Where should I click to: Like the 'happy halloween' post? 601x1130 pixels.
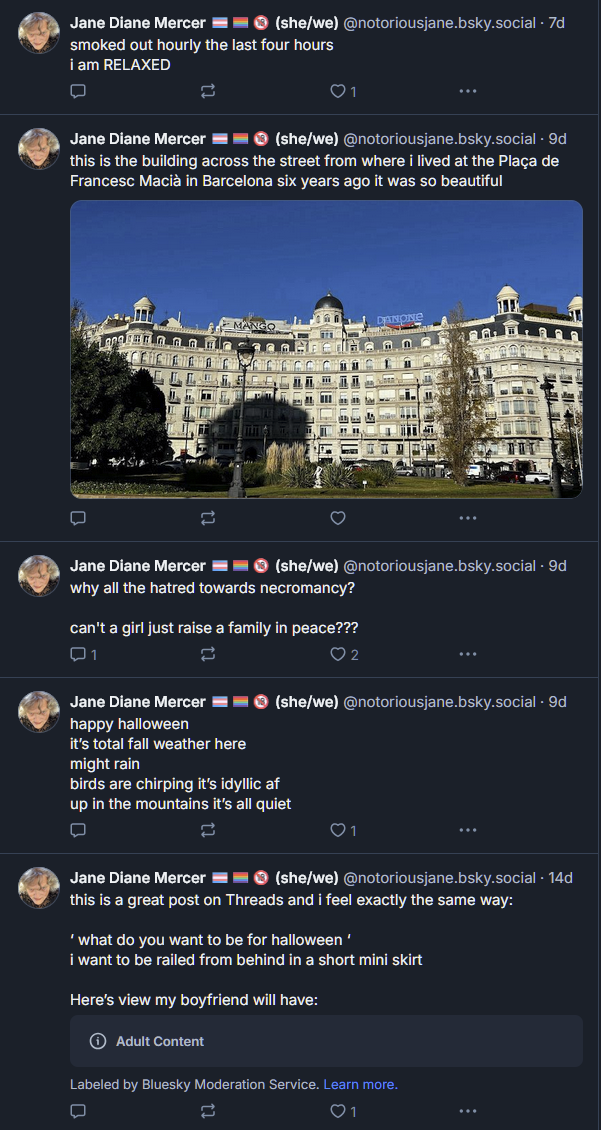pyautogui.click(x=338, y=830)
